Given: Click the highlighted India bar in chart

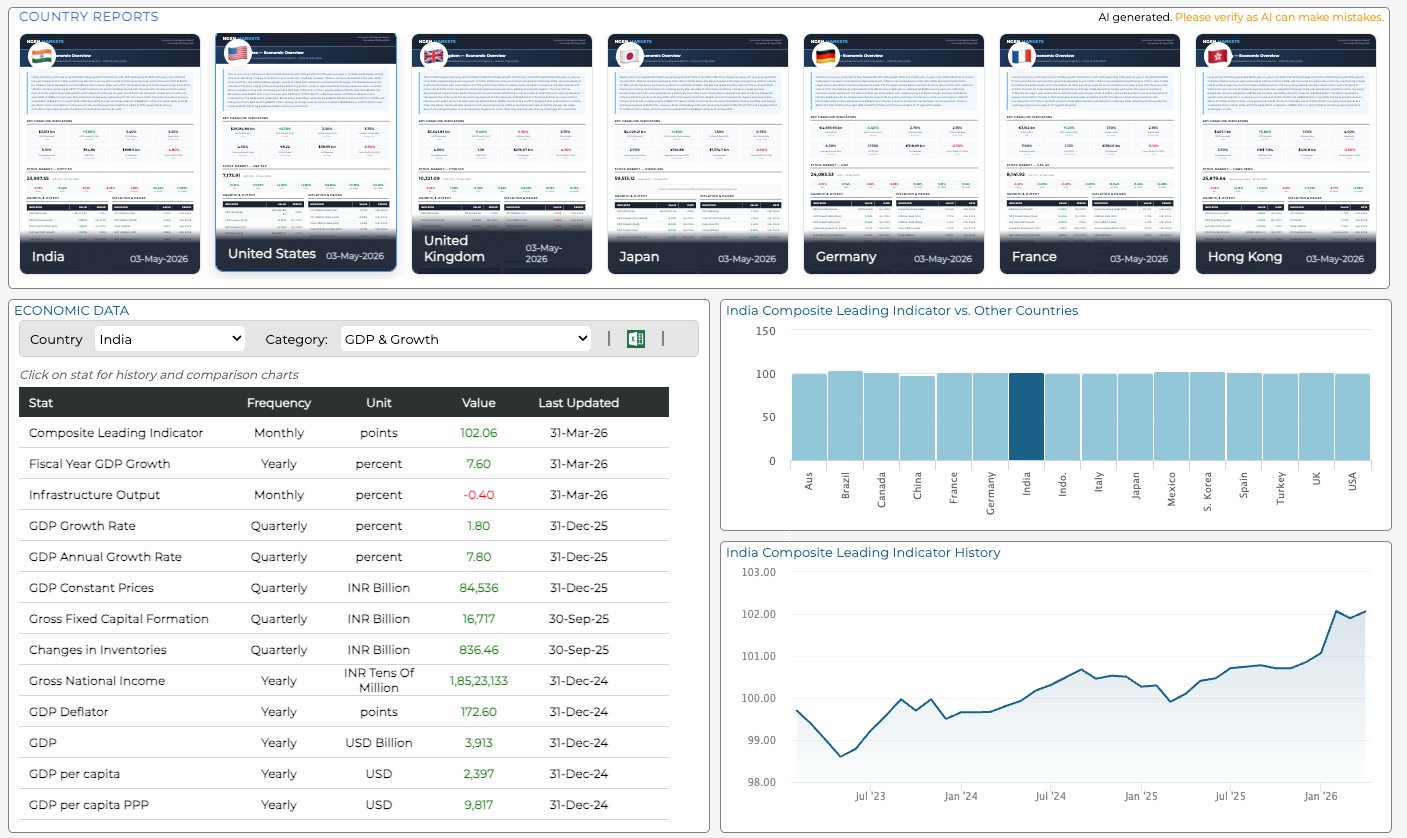Looking at the screenshot, I should 1026,417.
